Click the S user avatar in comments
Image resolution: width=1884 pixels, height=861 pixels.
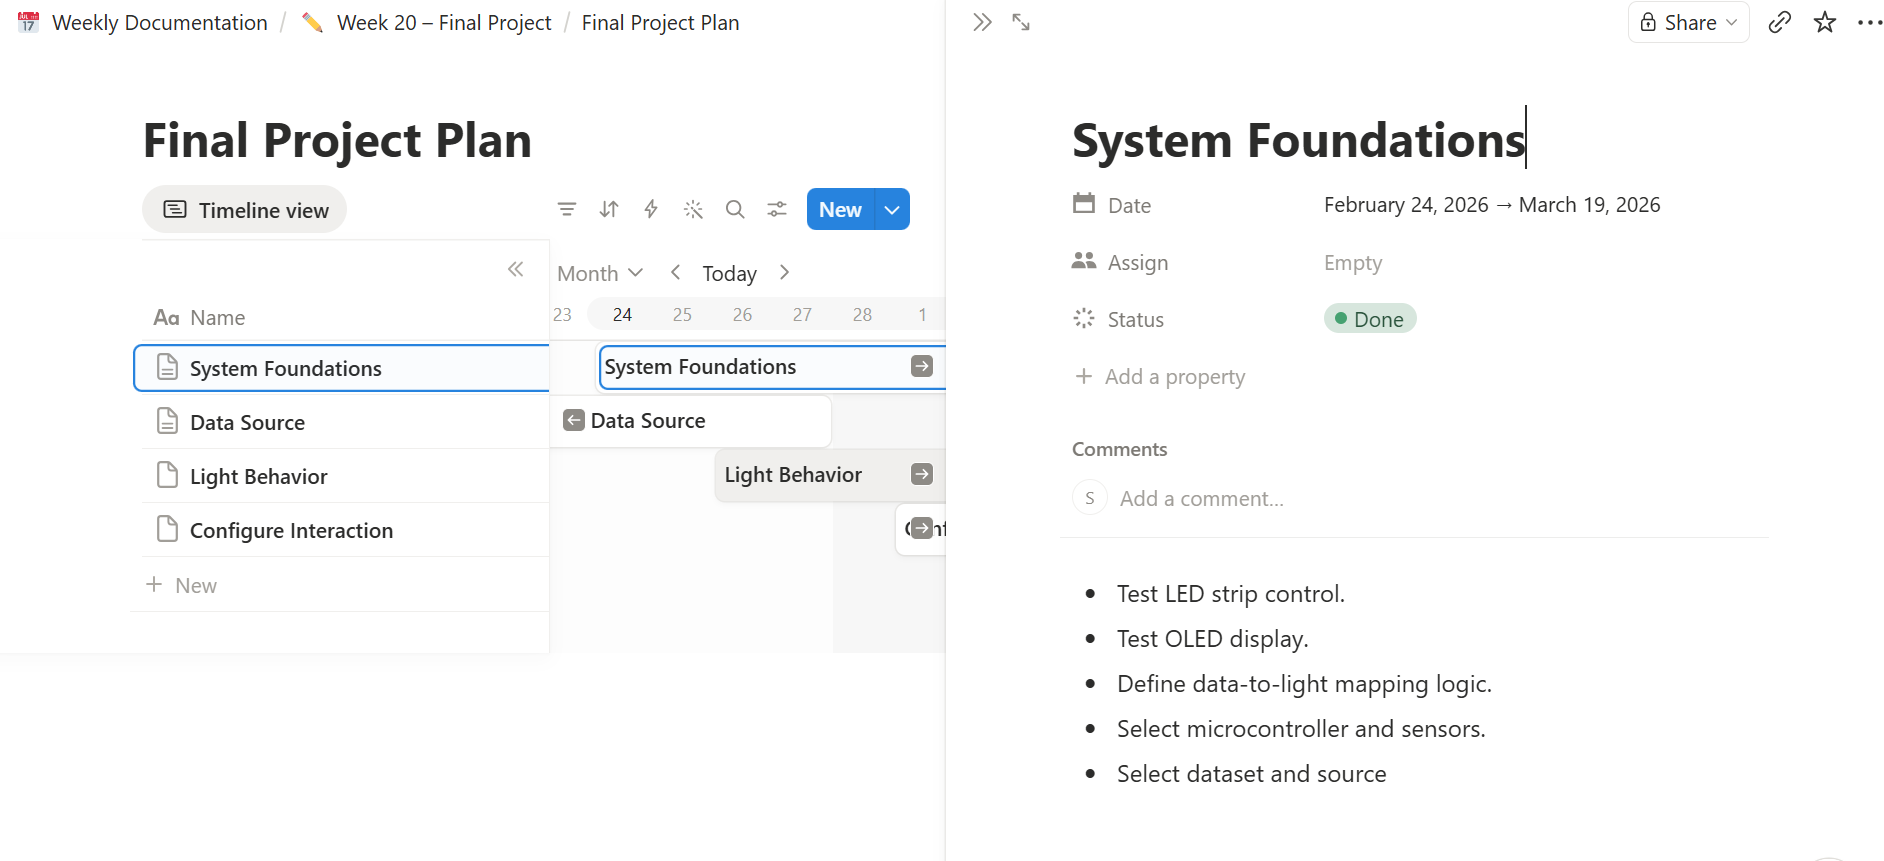[x=1089, y=497]
